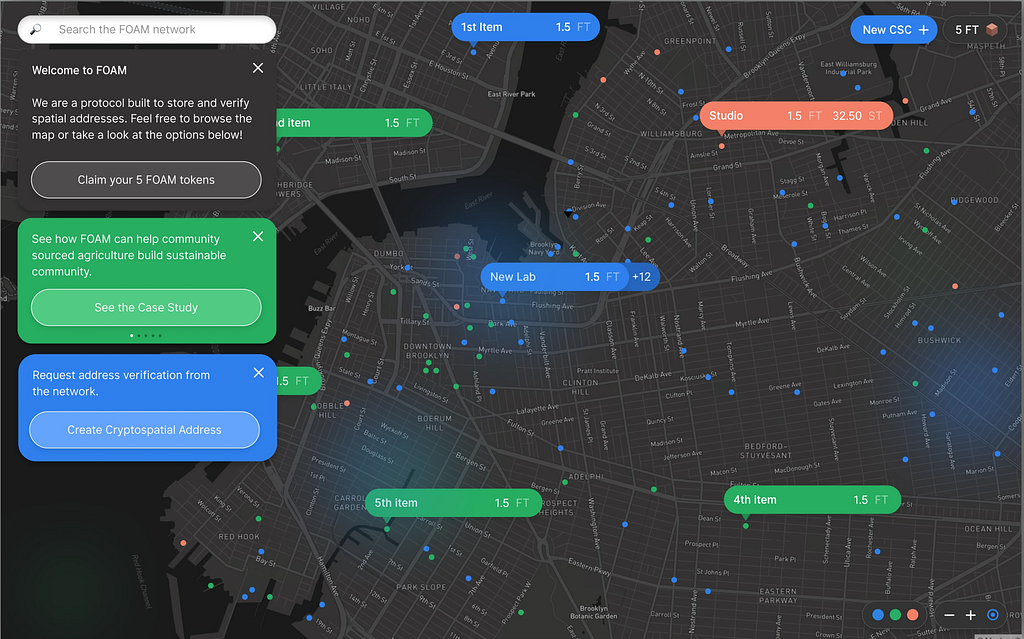This screenshot has height=639, width=1024.
Task: Click the GREENPOINT map label
Action: click(x=690, y=41)
